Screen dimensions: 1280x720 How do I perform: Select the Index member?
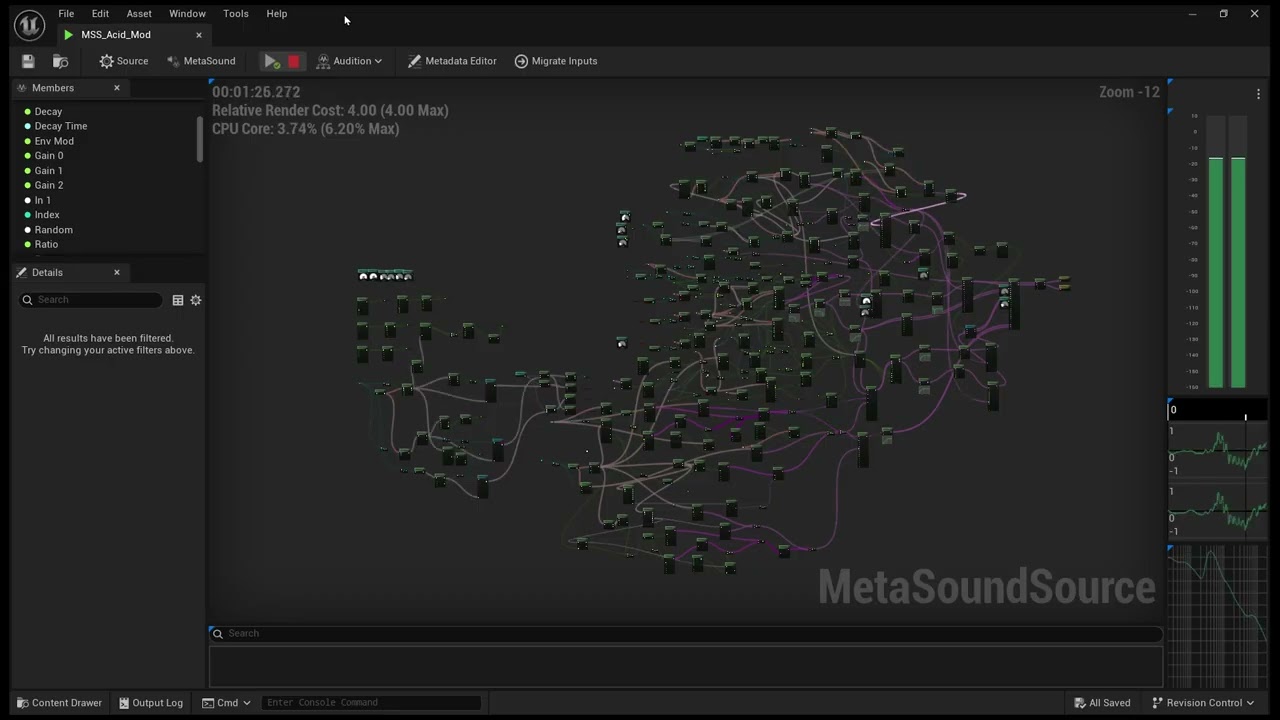pyautogui.click(x=47, y=215)
